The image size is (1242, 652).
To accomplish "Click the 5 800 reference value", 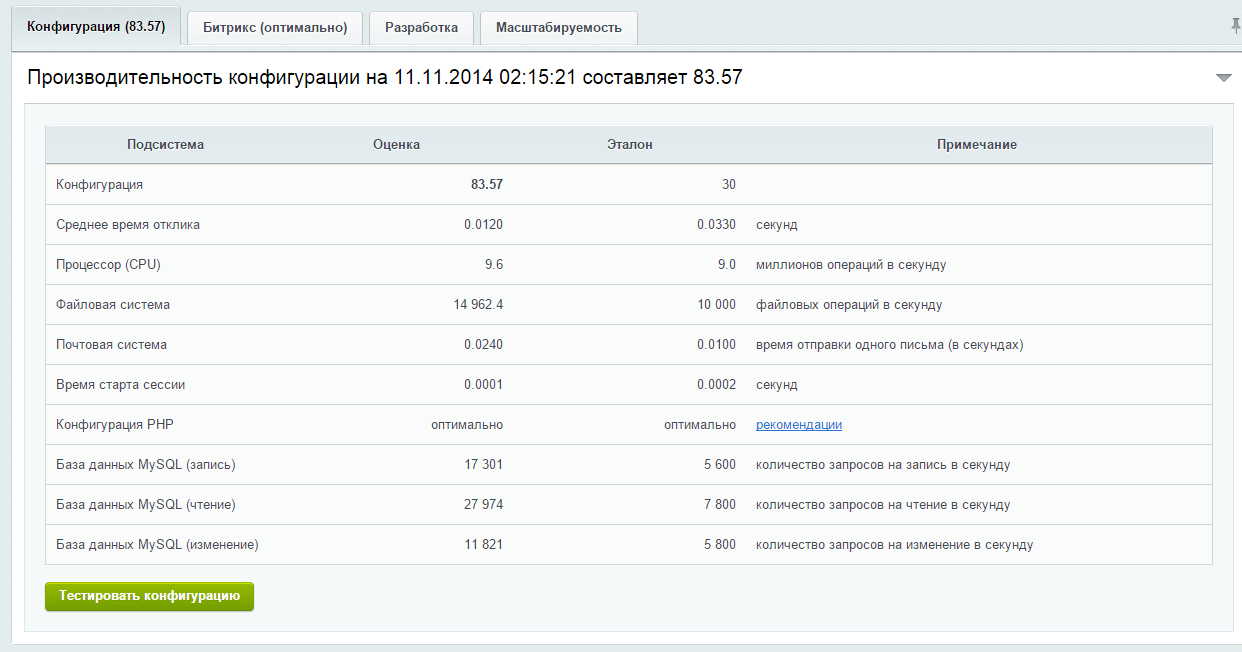I will (720, 545).
